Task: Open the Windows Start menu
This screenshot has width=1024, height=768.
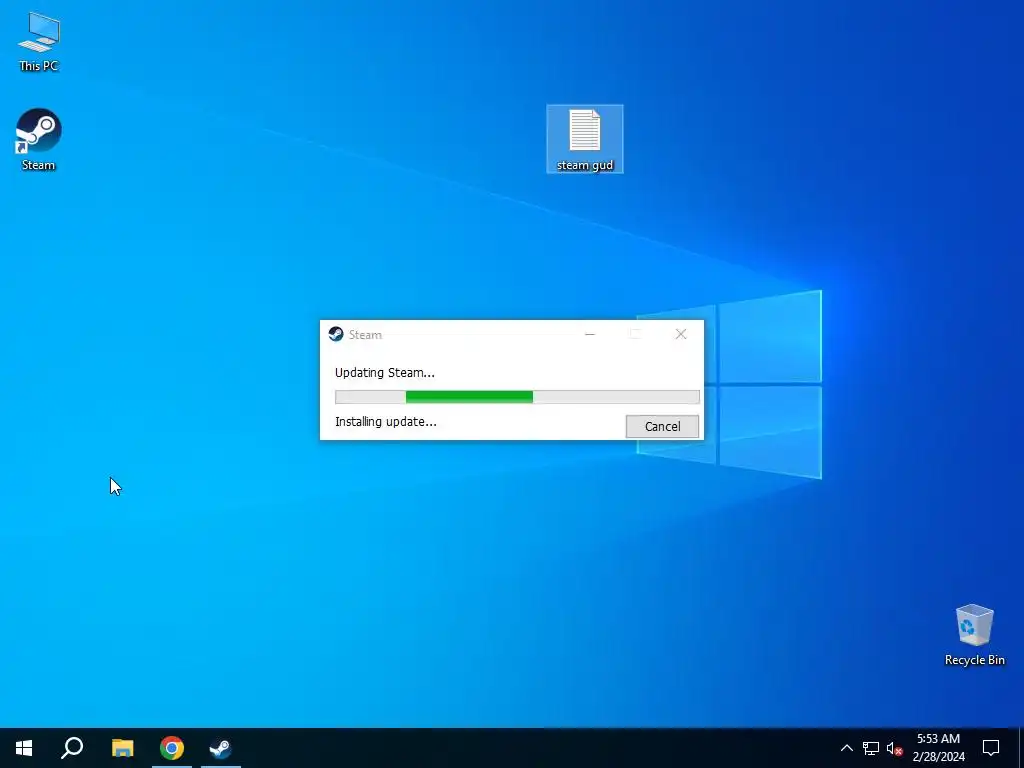Action: [24, 748]
